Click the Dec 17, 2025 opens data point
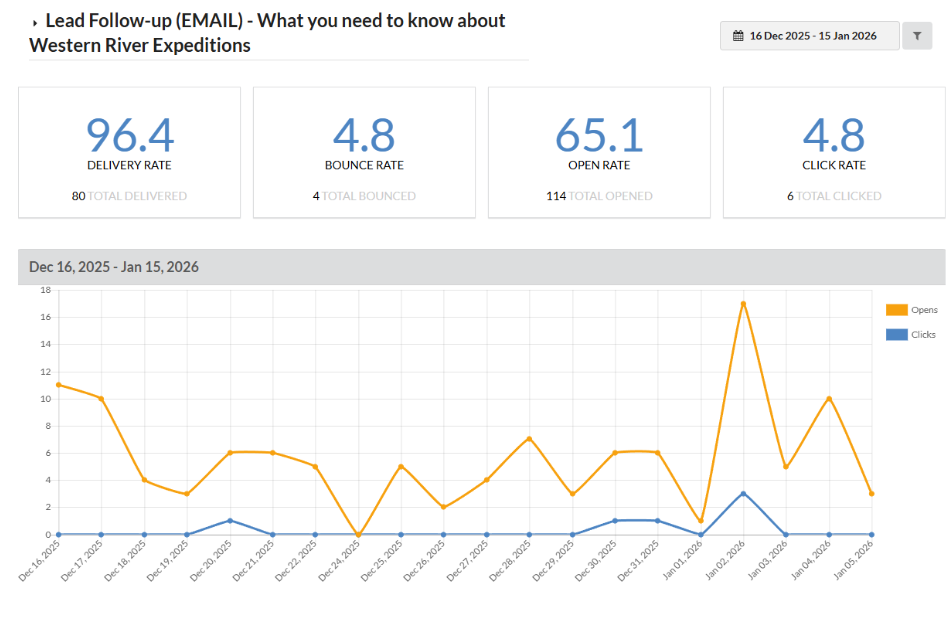The height and width of the screenshot is (638, 948). point(101,399)
